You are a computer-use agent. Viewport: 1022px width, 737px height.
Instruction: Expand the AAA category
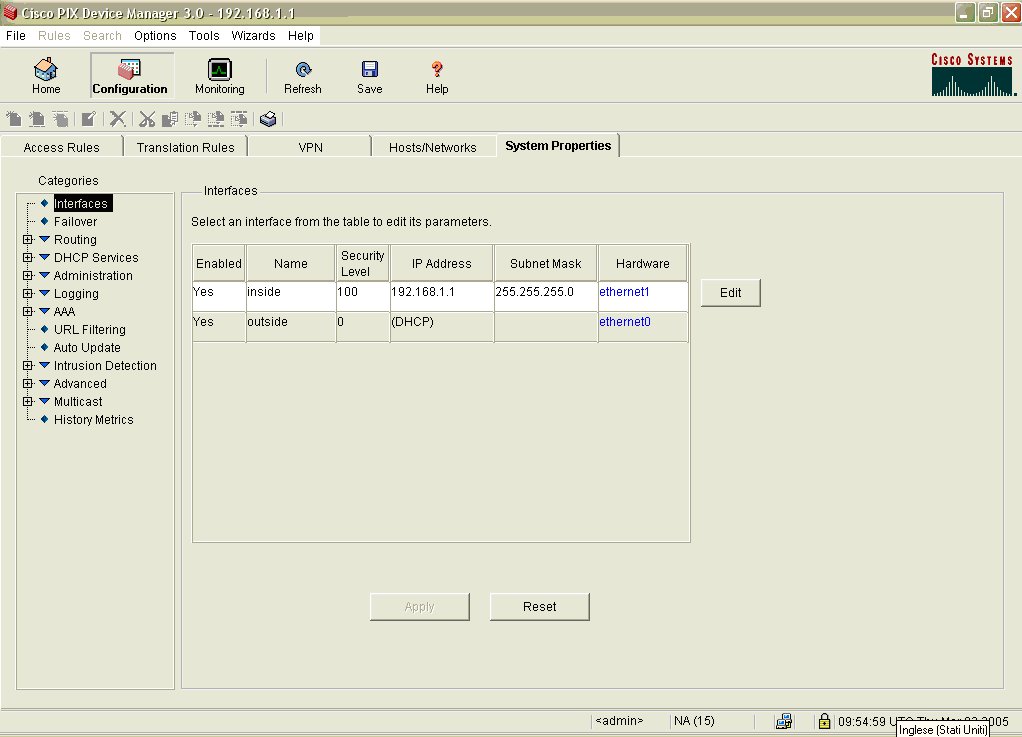point(28,311)
